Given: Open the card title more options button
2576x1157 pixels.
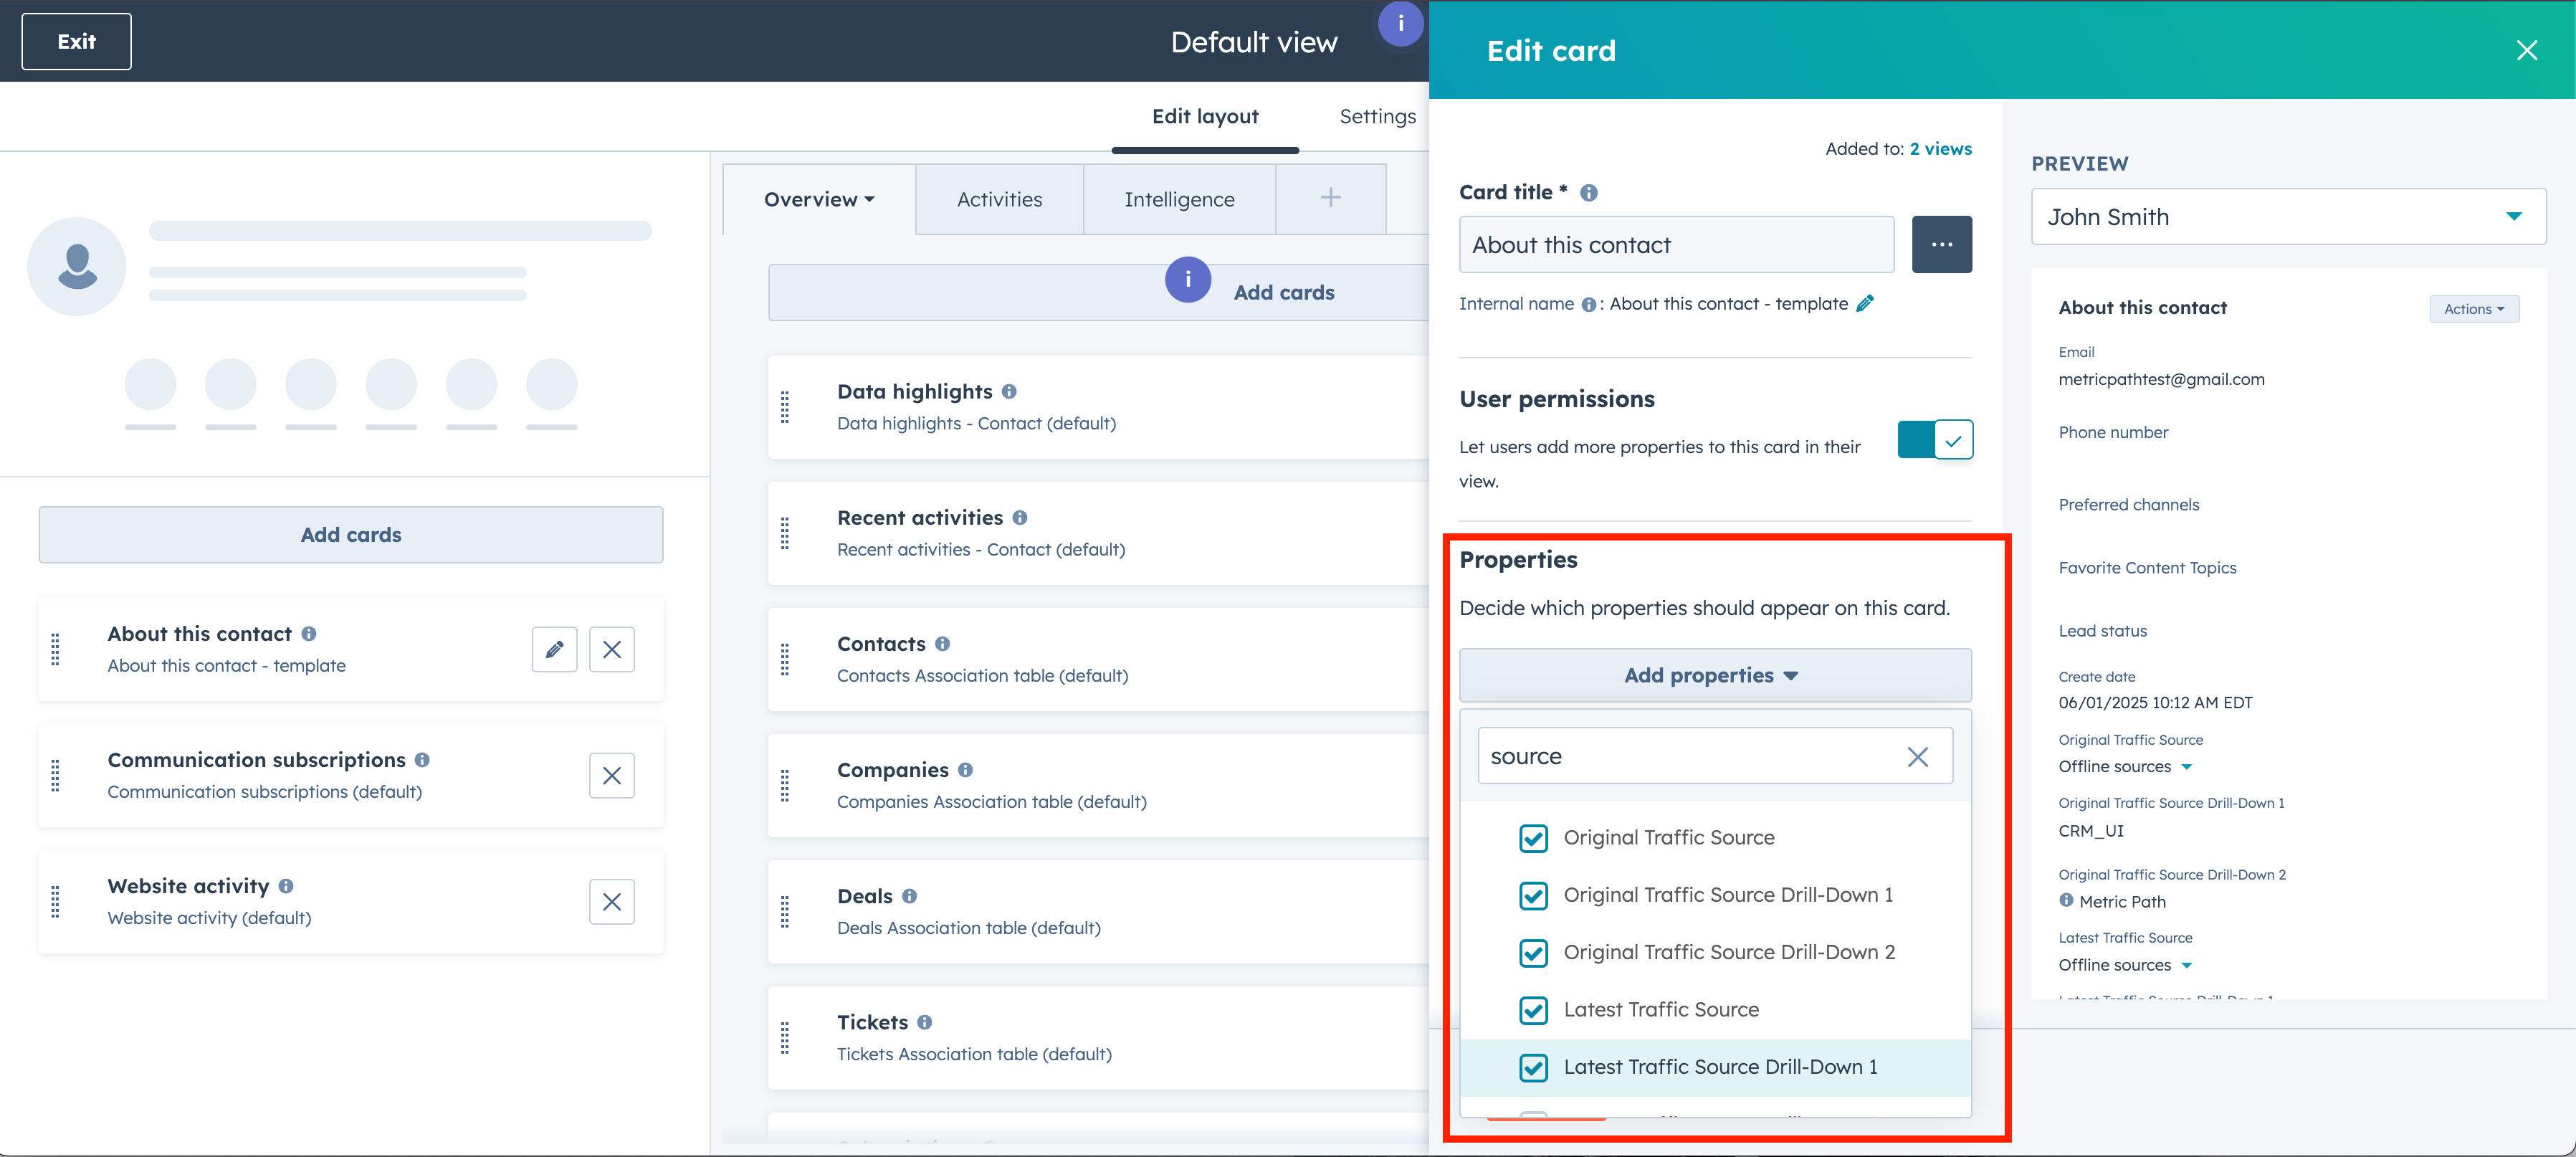Looking at the screenshot, I should click(x=1941, y=245).
